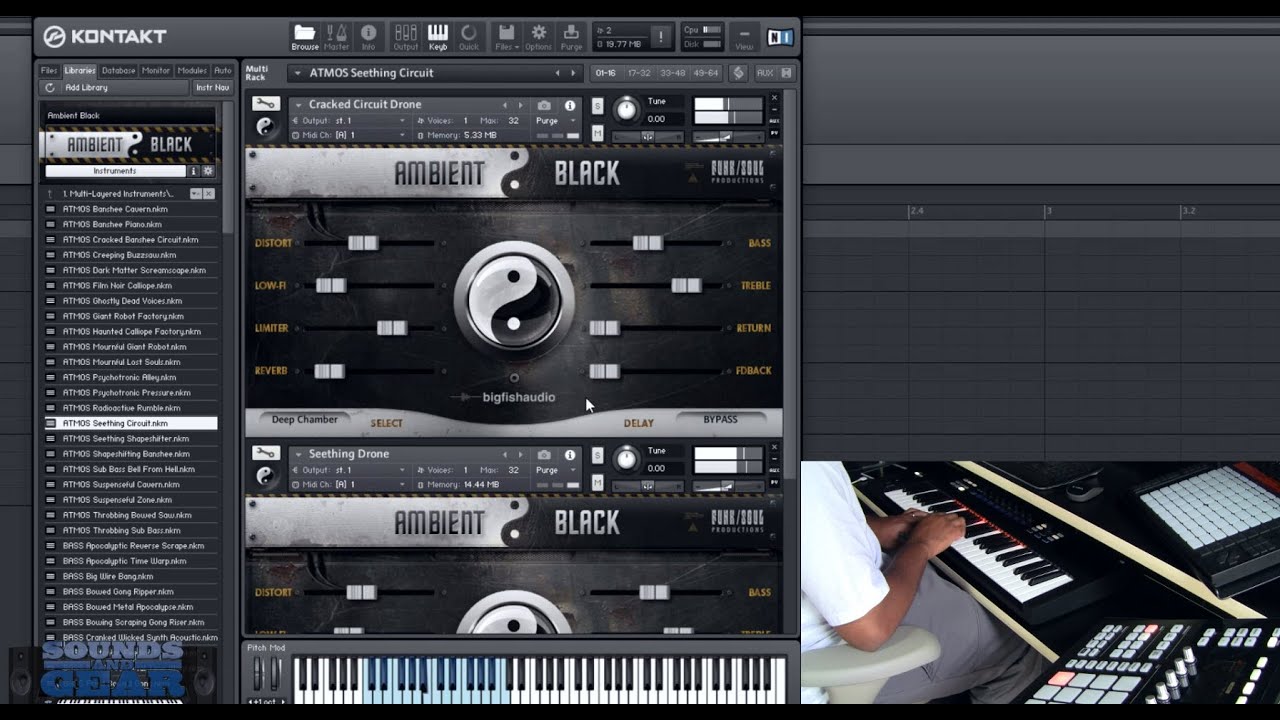This screenshot has width=1280, height=720.
Task: Select rack page 17-32
Action: click(638, 73)
